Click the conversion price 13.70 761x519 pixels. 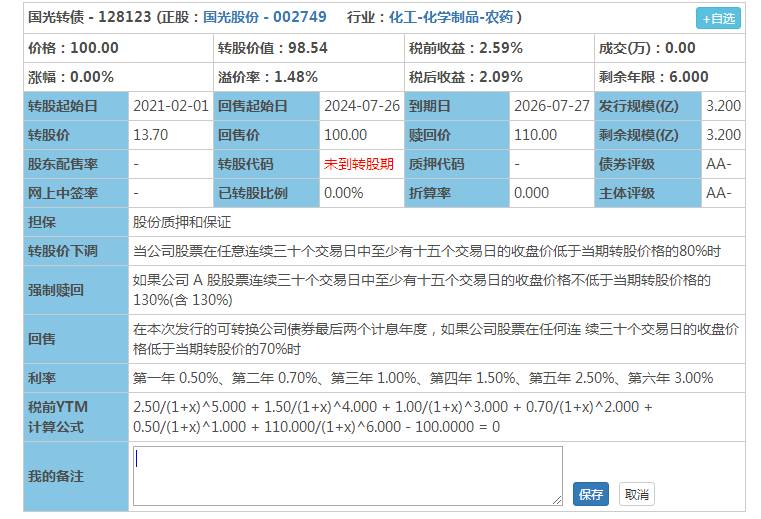pyautogui.click(x=150, y=135)
